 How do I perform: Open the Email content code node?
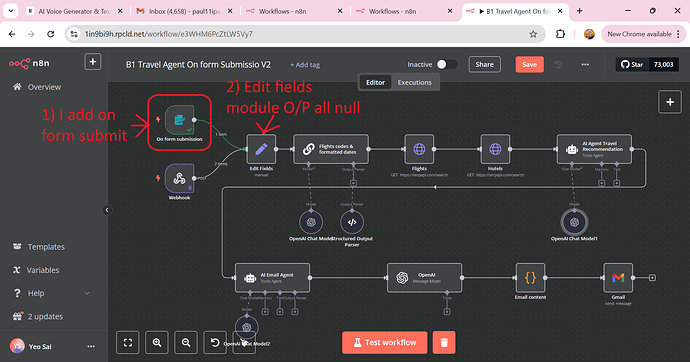click(530, 278)
